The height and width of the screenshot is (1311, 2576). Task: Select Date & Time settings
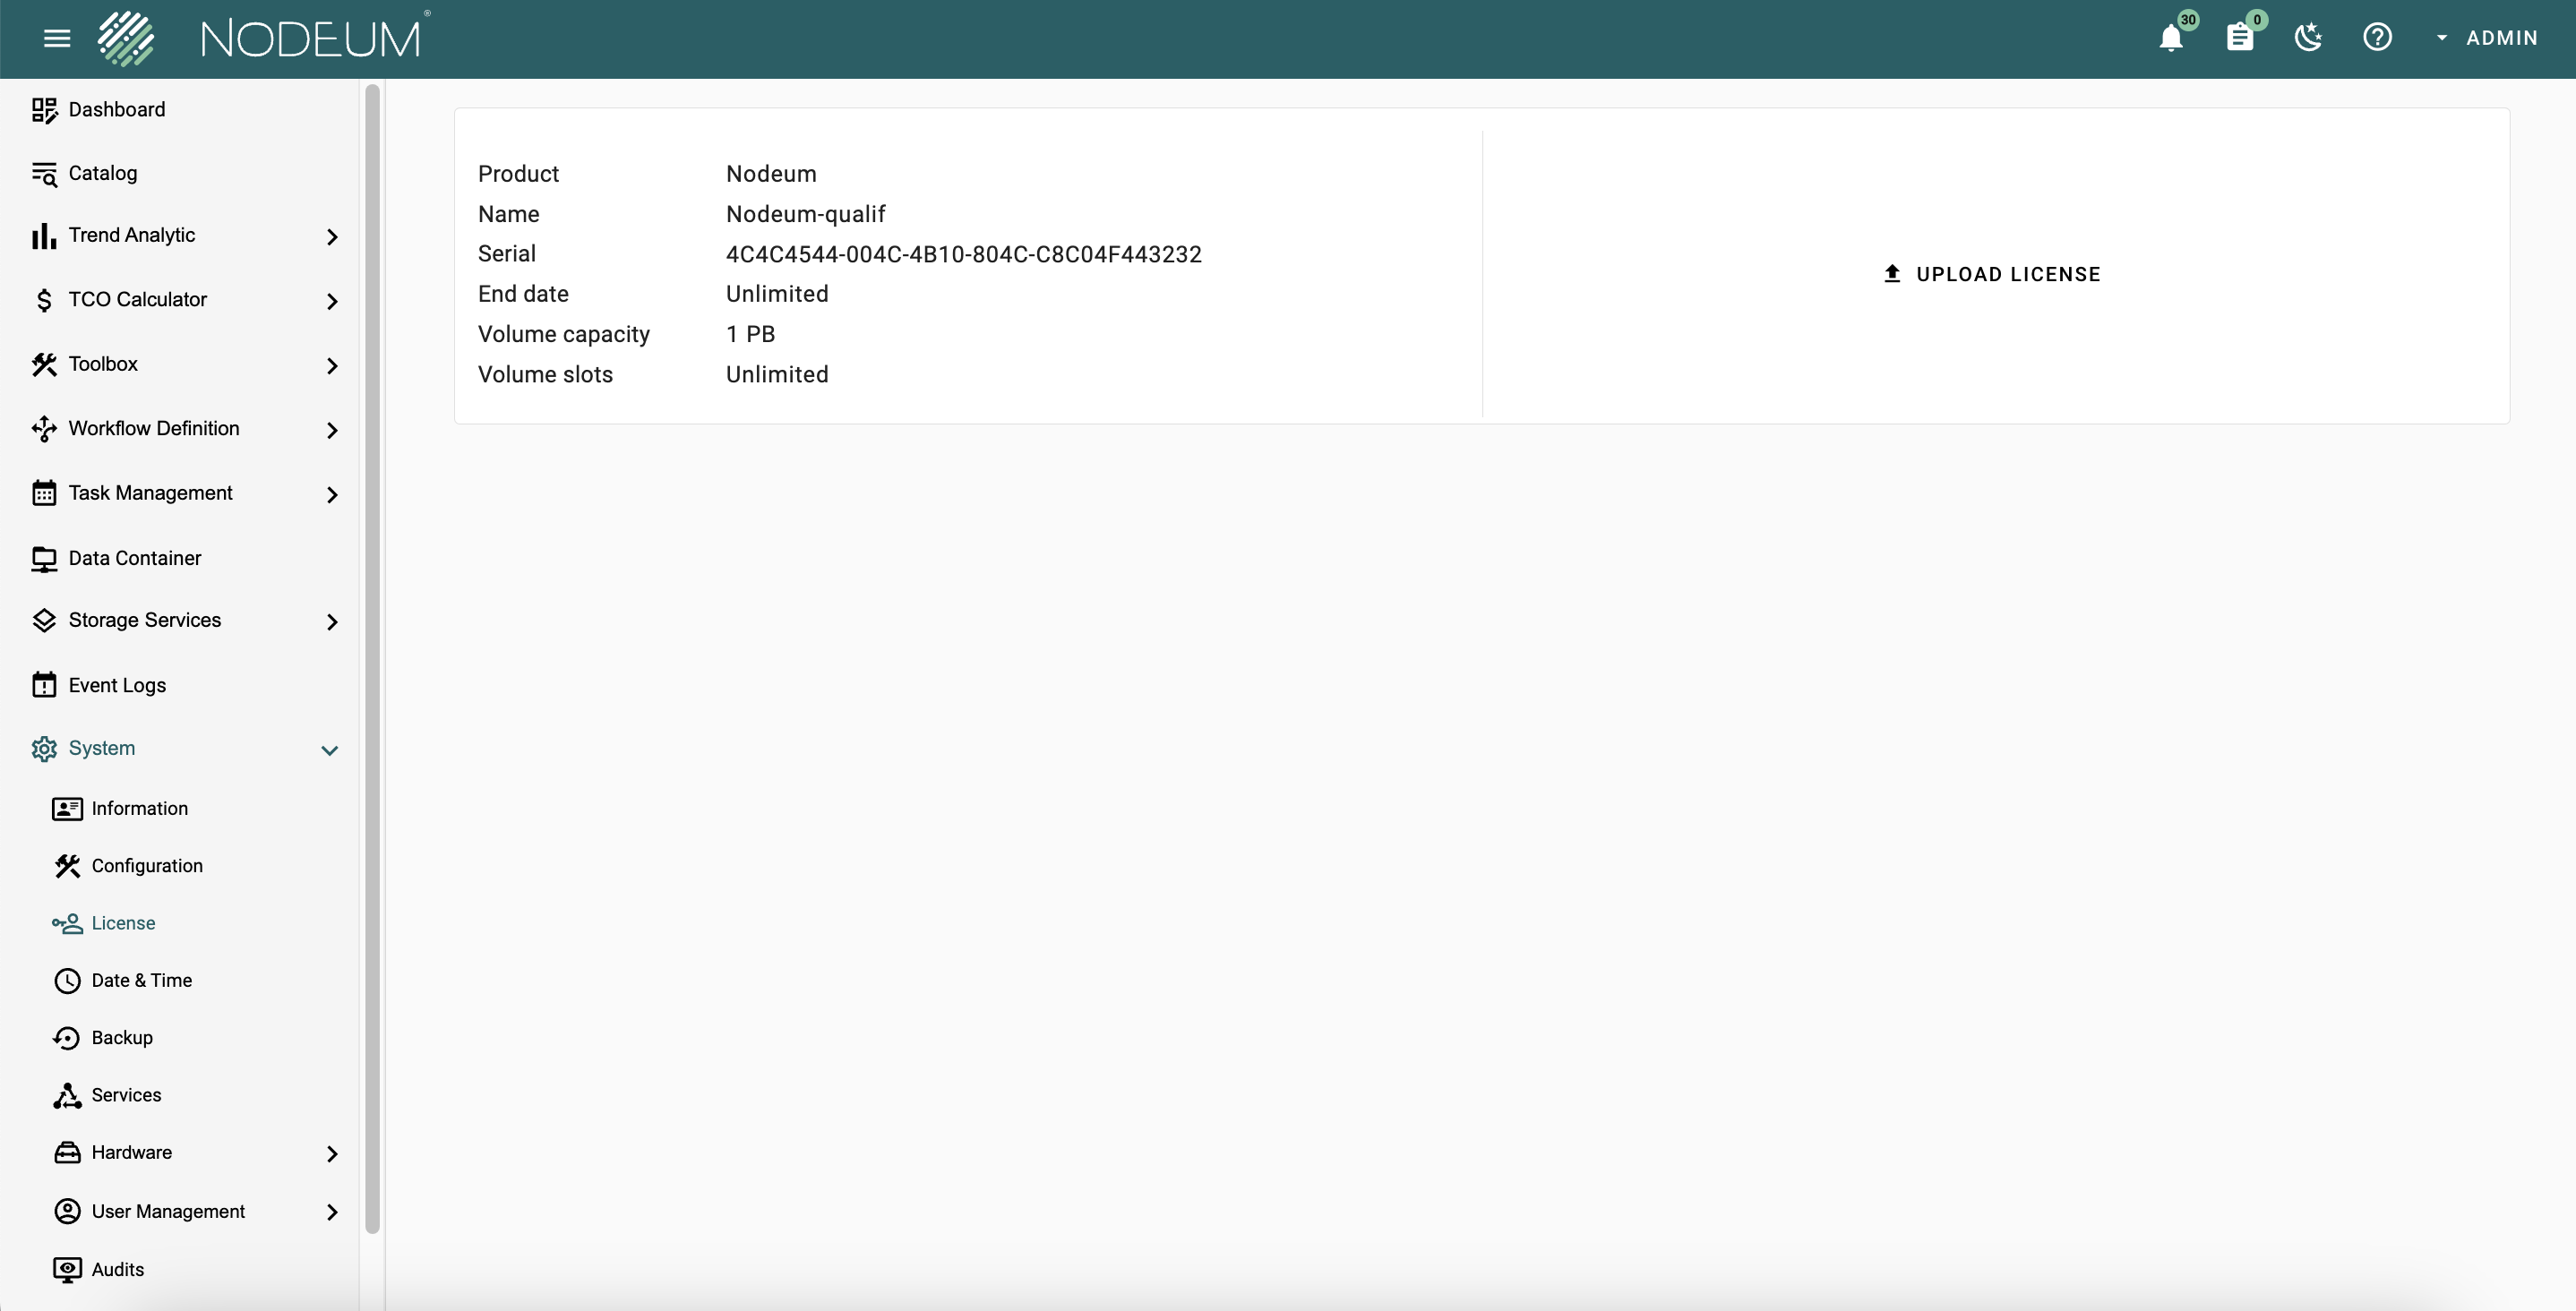(141, 981)
